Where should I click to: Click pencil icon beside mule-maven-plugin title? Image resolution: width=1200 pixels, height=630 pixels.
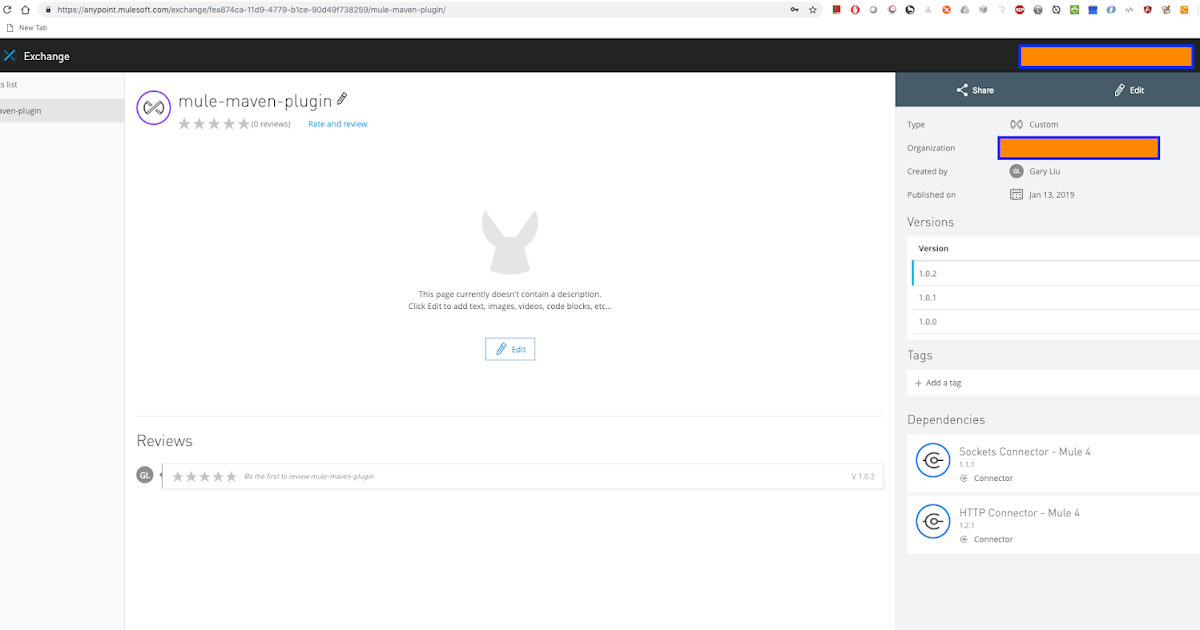tap(342, 99)
